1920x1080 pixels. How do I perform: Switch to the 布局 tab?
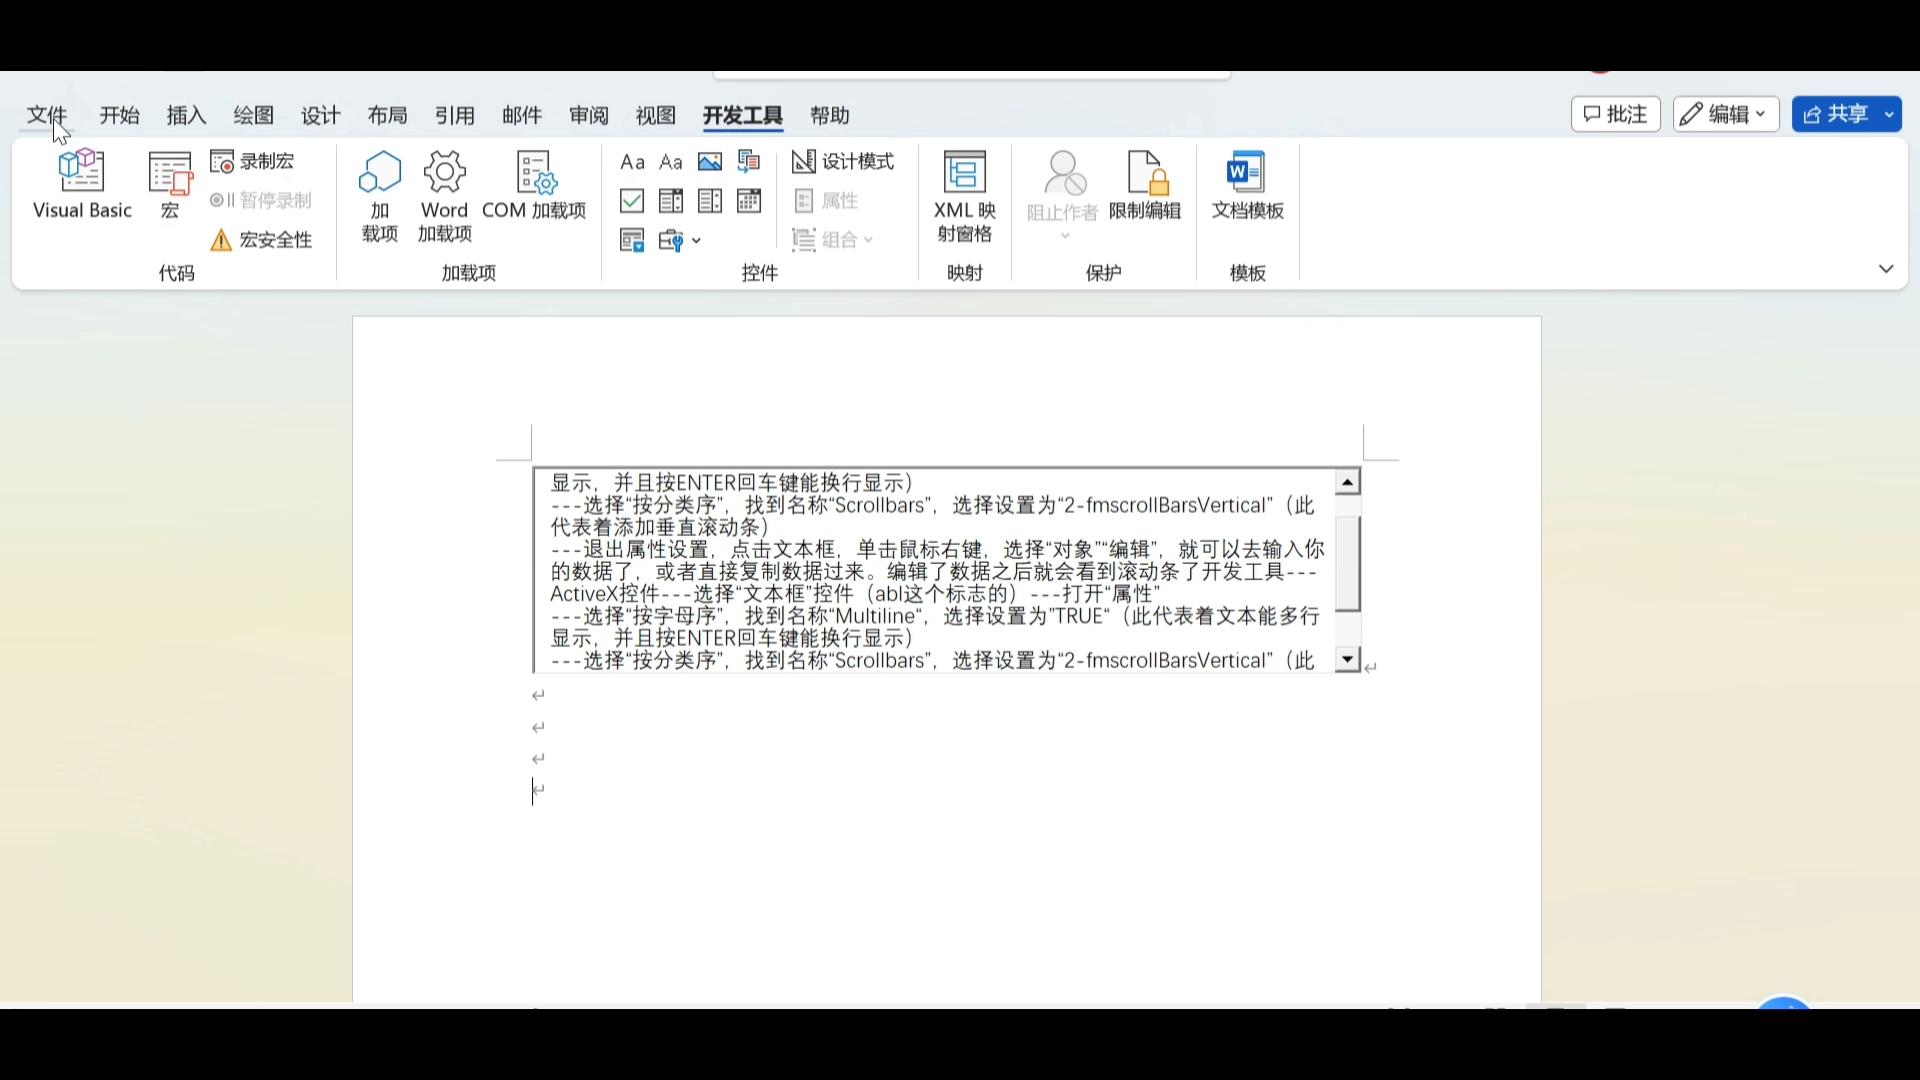pos(388,115)
